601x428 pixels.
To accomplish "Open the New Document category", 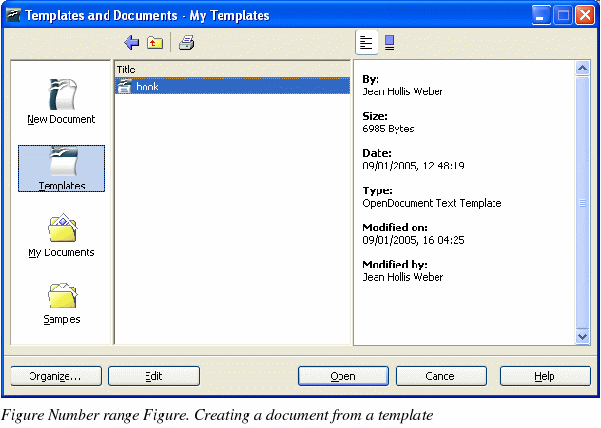I will point(61,98).
